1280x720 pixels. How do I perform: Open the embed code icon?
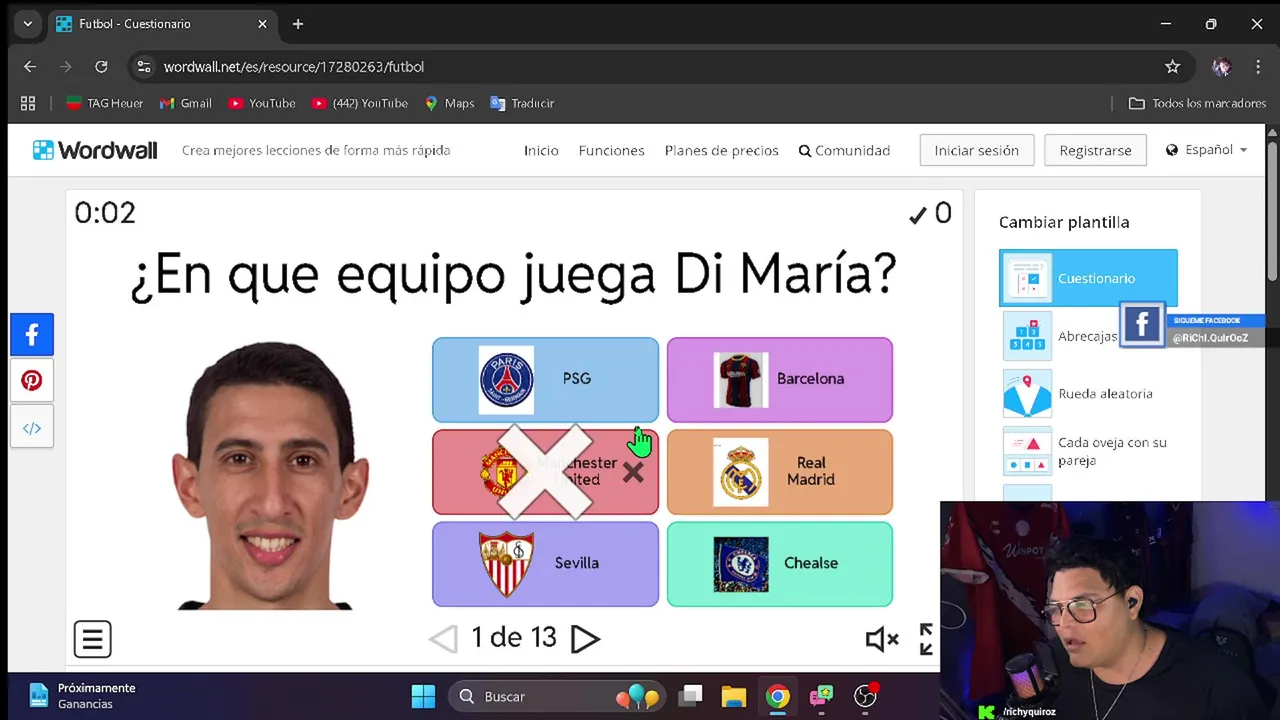coord(32,428)
